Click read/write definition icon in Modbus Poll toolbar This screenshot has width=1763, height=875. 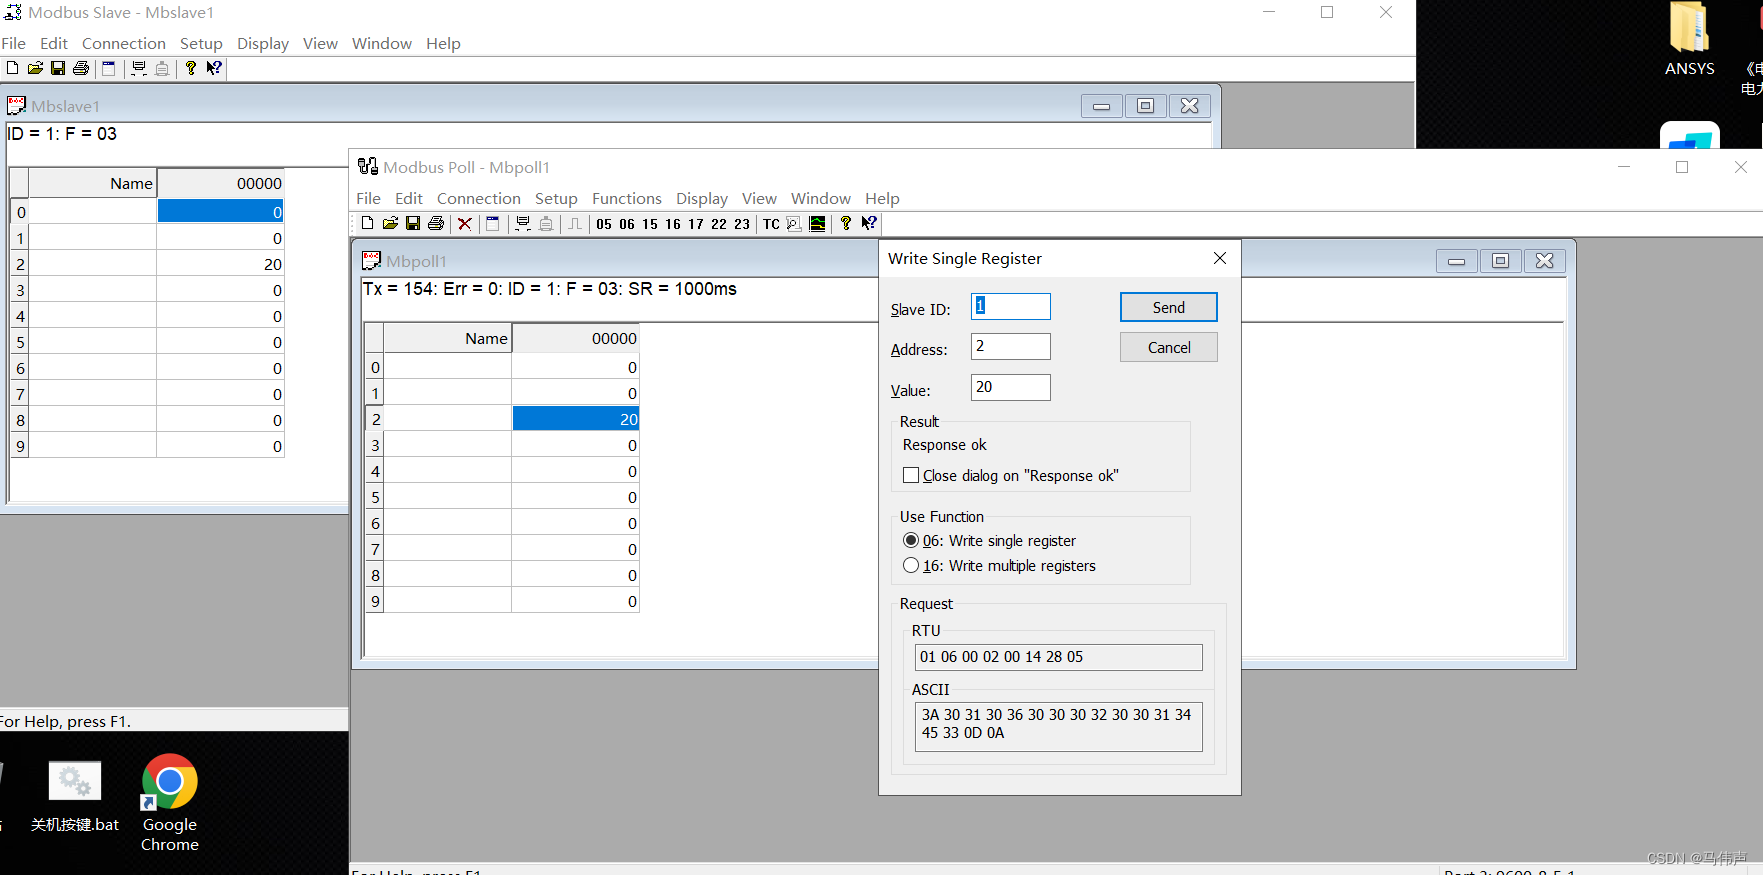tap(493, 223)
